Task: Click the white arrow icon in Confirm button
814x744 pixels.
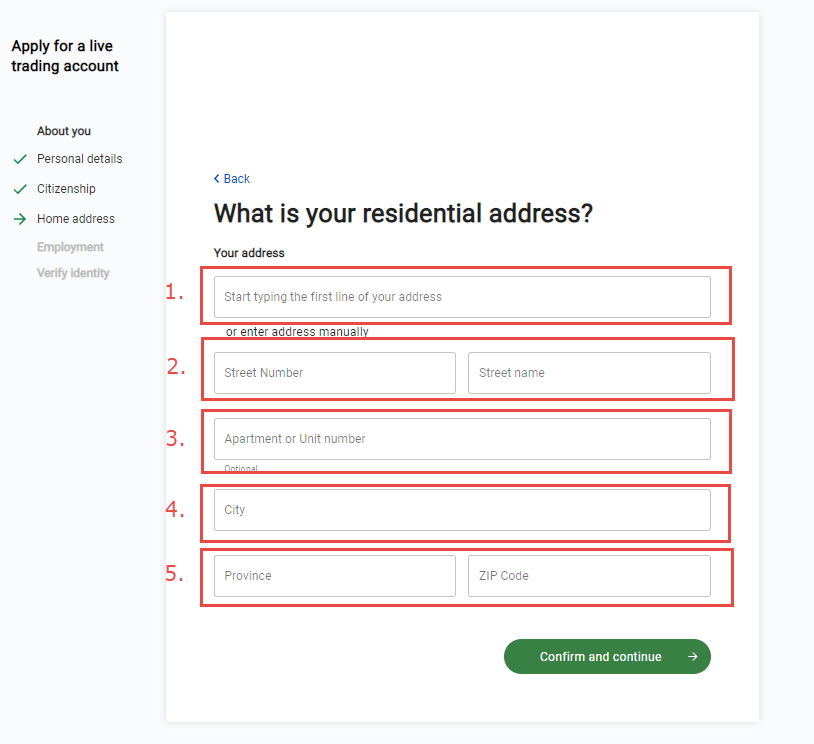Action: (x=693, y=657)
